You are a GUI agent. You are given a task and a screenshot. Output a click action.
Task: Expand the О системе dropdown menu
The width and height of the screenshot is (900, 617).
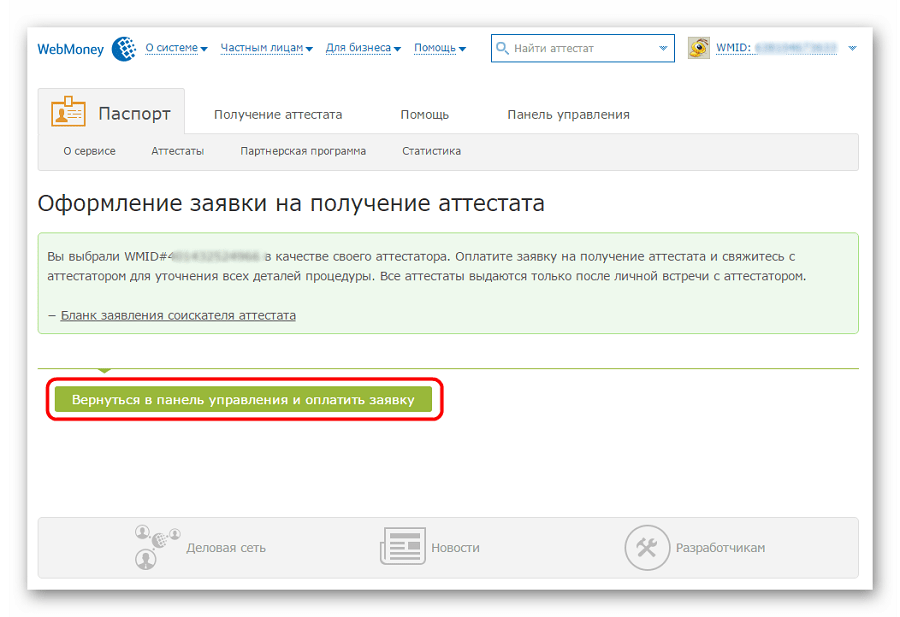176,48
